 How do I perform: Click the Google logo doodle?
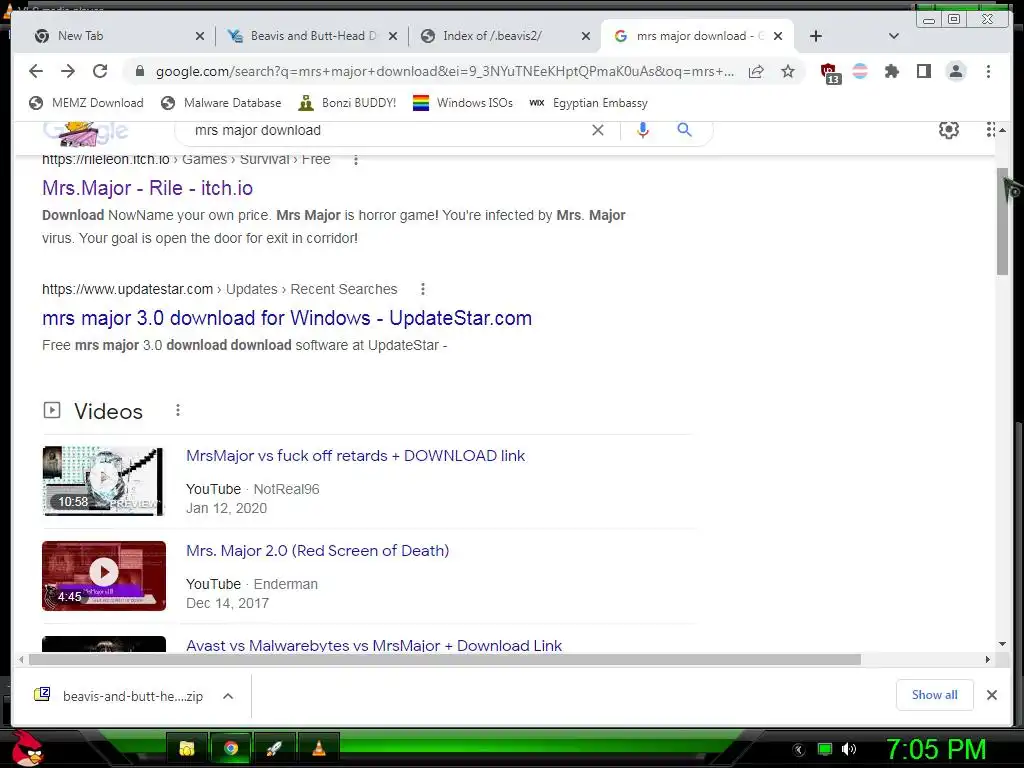[x=85, y=133]
